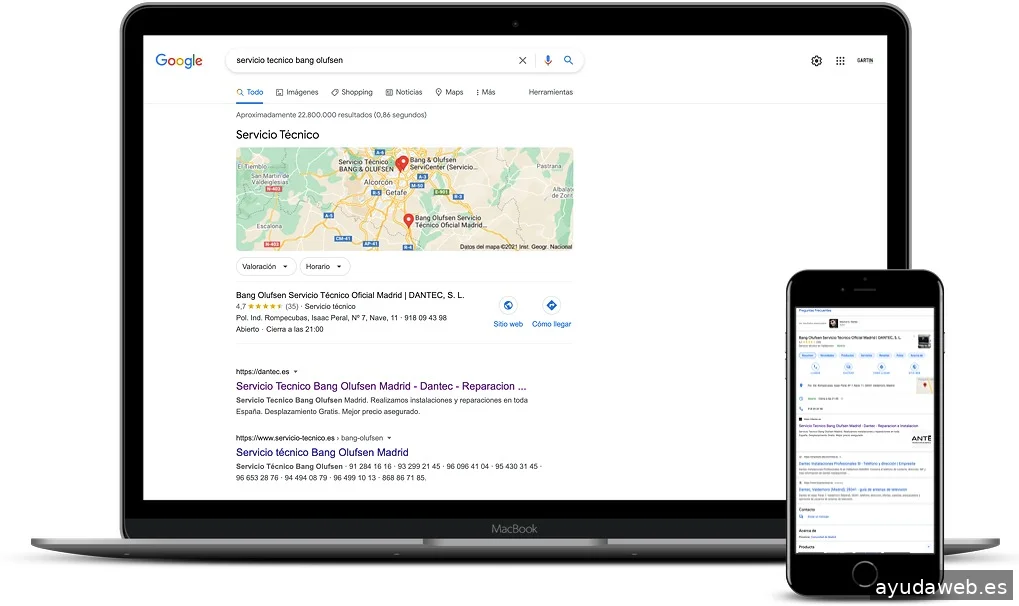Open the Horario filter dropdown
1019x606 pixels.
point(325,267)
